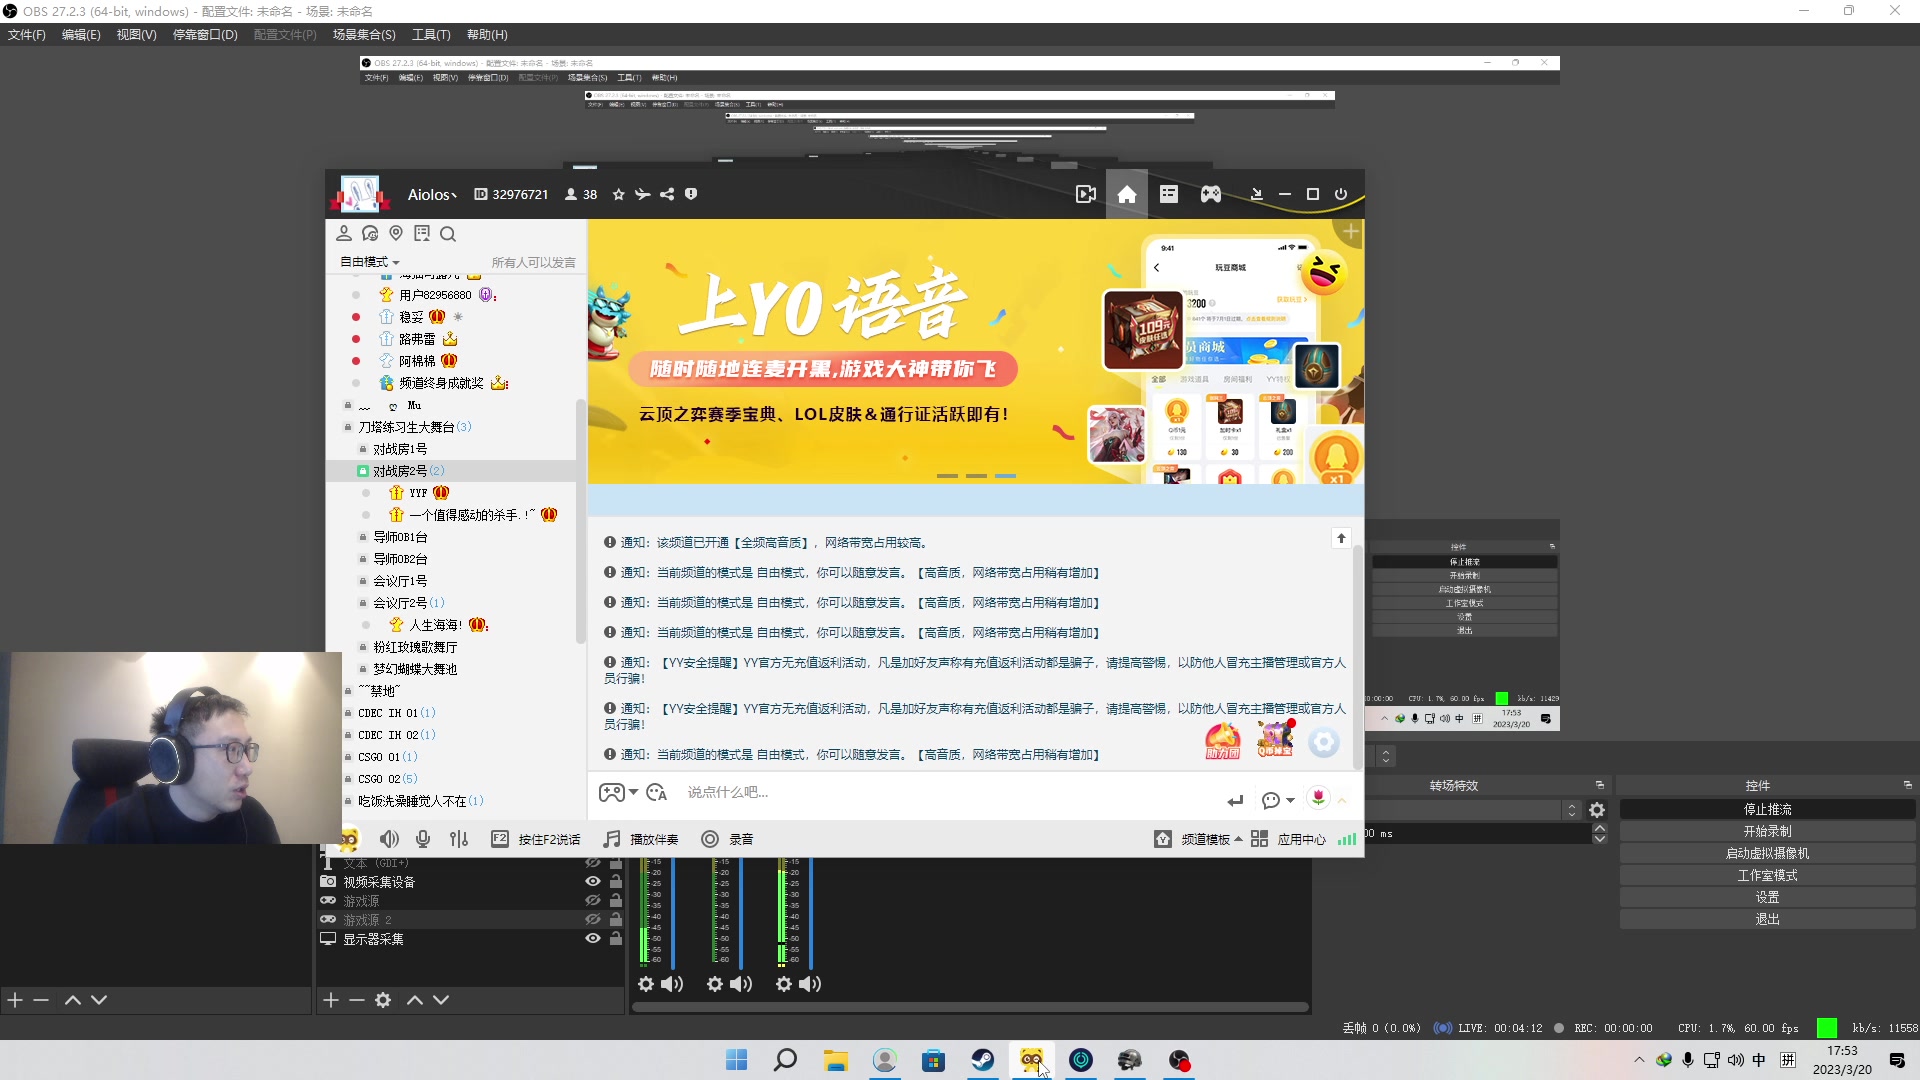Image resolution: width=1920 pixels, height=1080 pixels.
Task: Toggle visibility of 视频采集设备 source
Action: click(x=593, y=882)
